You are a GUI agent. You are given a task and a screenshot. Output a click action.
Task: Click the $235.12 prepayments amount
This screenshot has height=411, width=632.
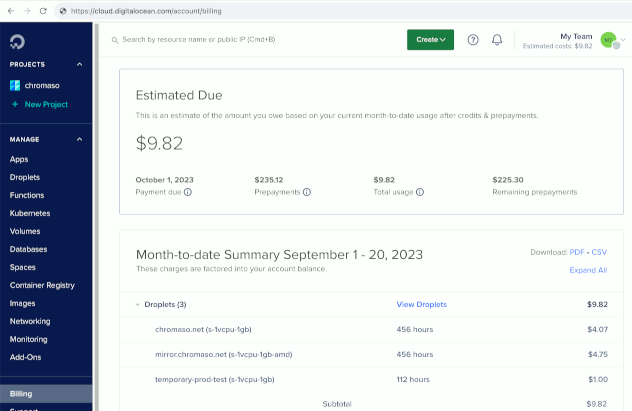pos(269,180)
